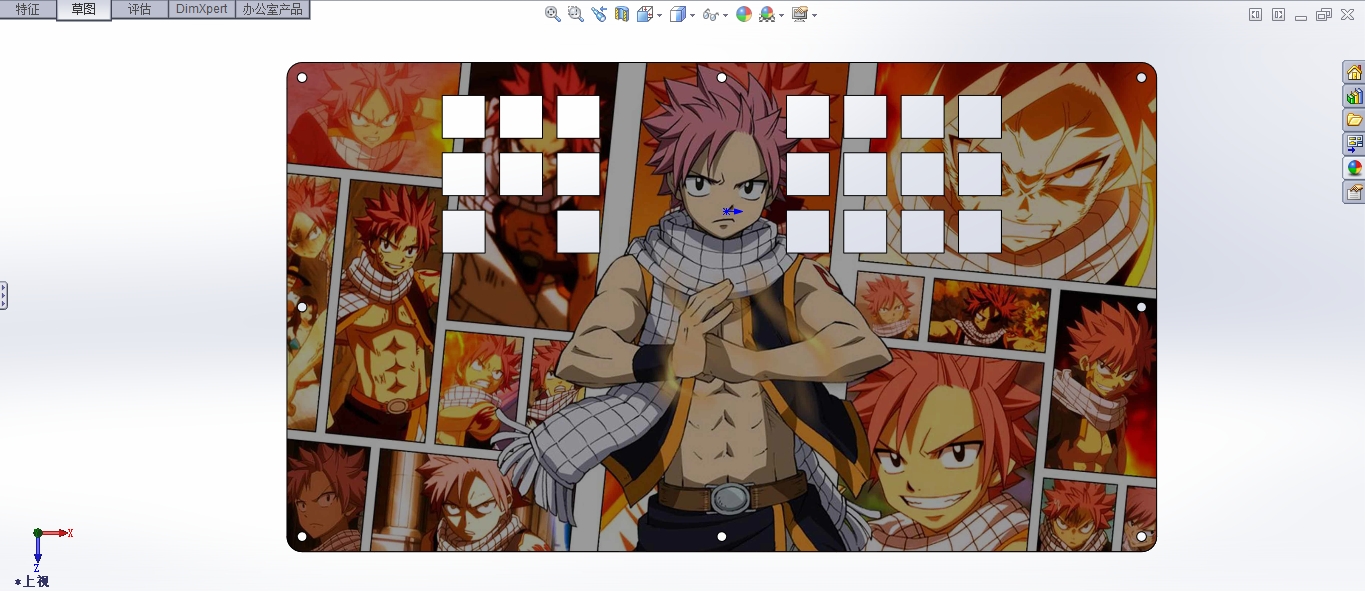Restore down the document window
Screen dimensions: 1365x591
pos(1324,14)
